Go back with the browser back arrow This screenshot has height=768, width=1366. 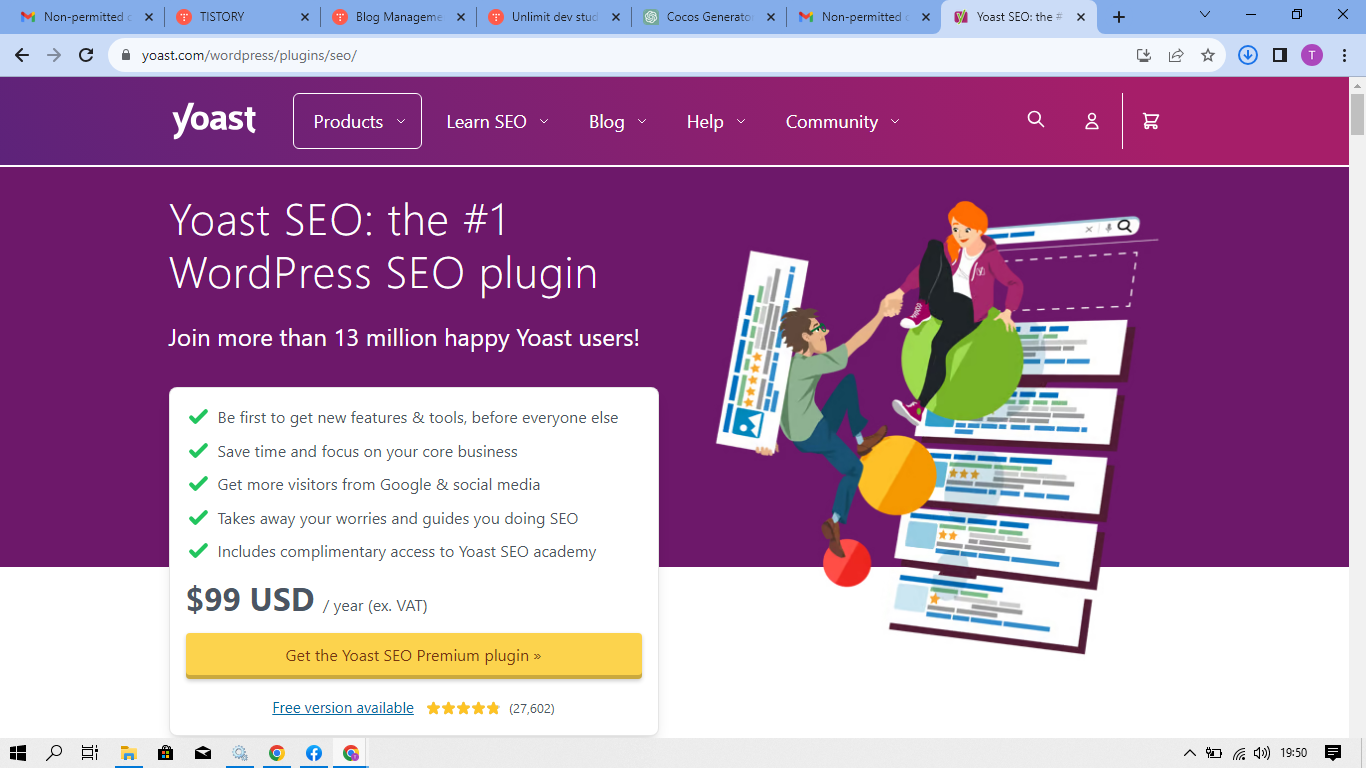[x=22, y=55]
